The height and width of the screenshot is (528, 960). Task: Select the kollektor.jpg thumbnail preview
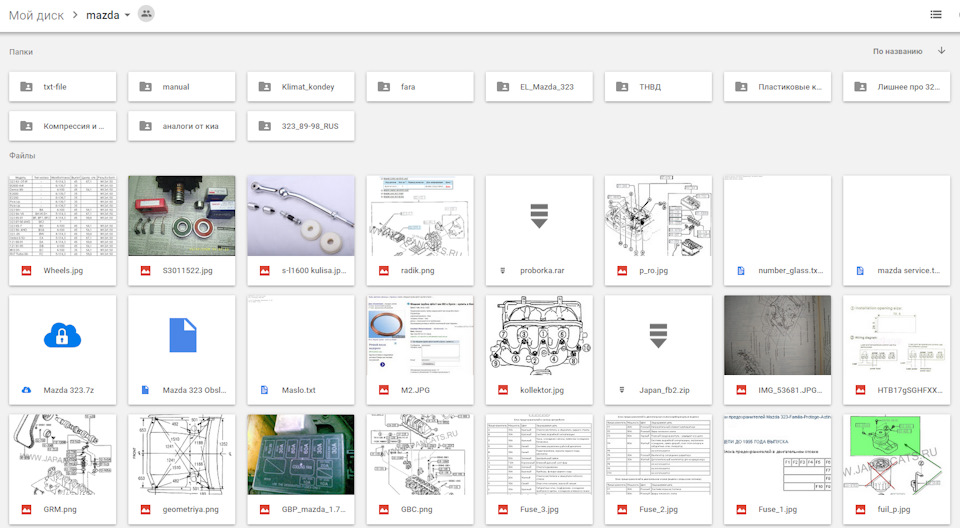click(x=539, y=335)
